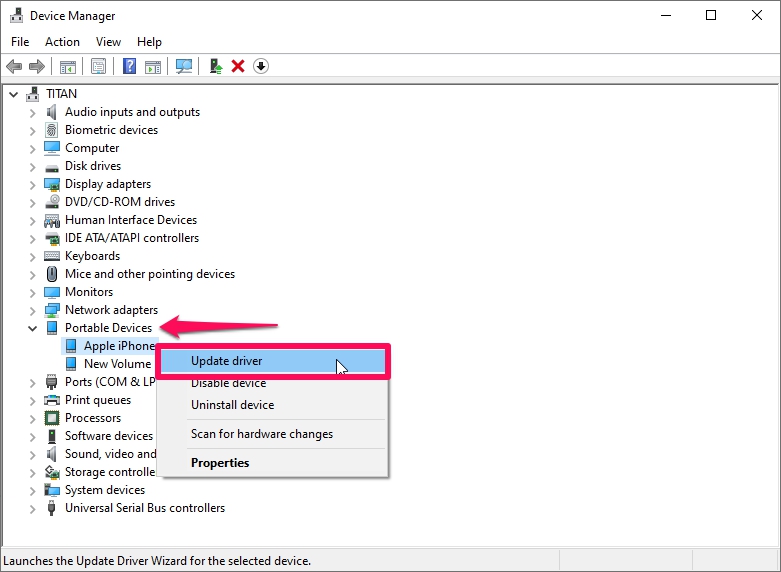The width and height of the screenshot is (781, 572).
Task: Select the Network adapters label
Action: (112, 310)
